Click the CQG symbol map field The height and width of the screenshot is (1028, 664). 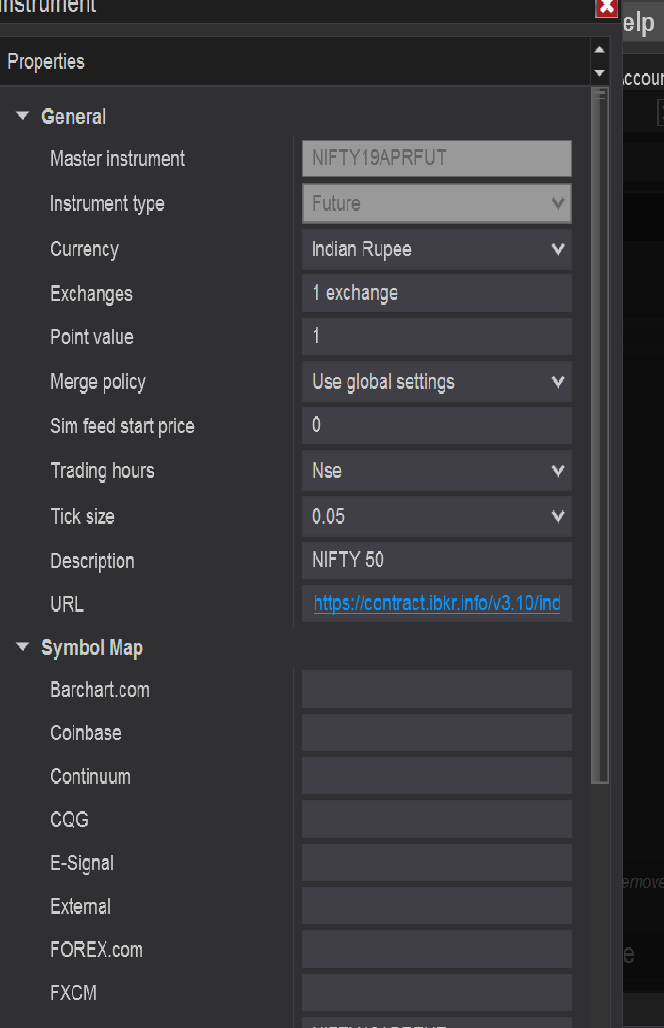(x=436, y=820)
